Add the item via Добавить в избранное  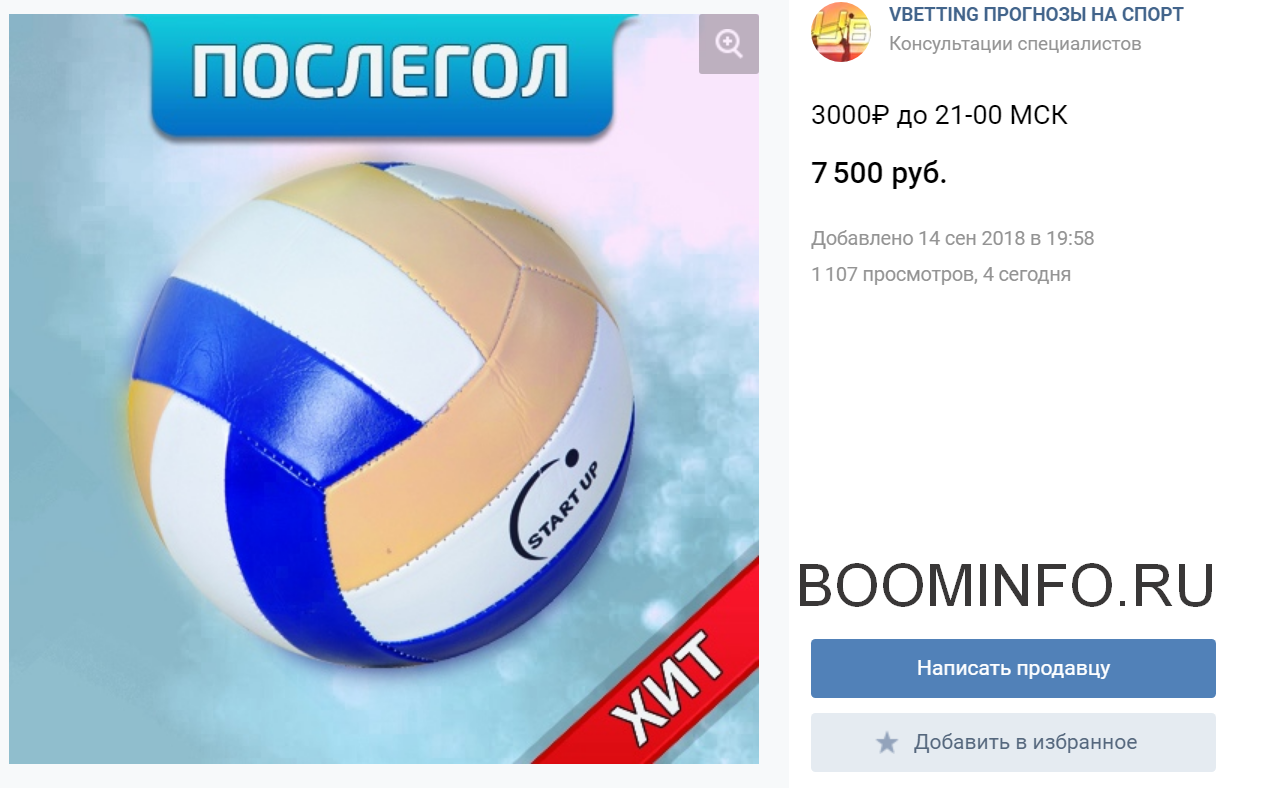click(x=1013, y=742)
